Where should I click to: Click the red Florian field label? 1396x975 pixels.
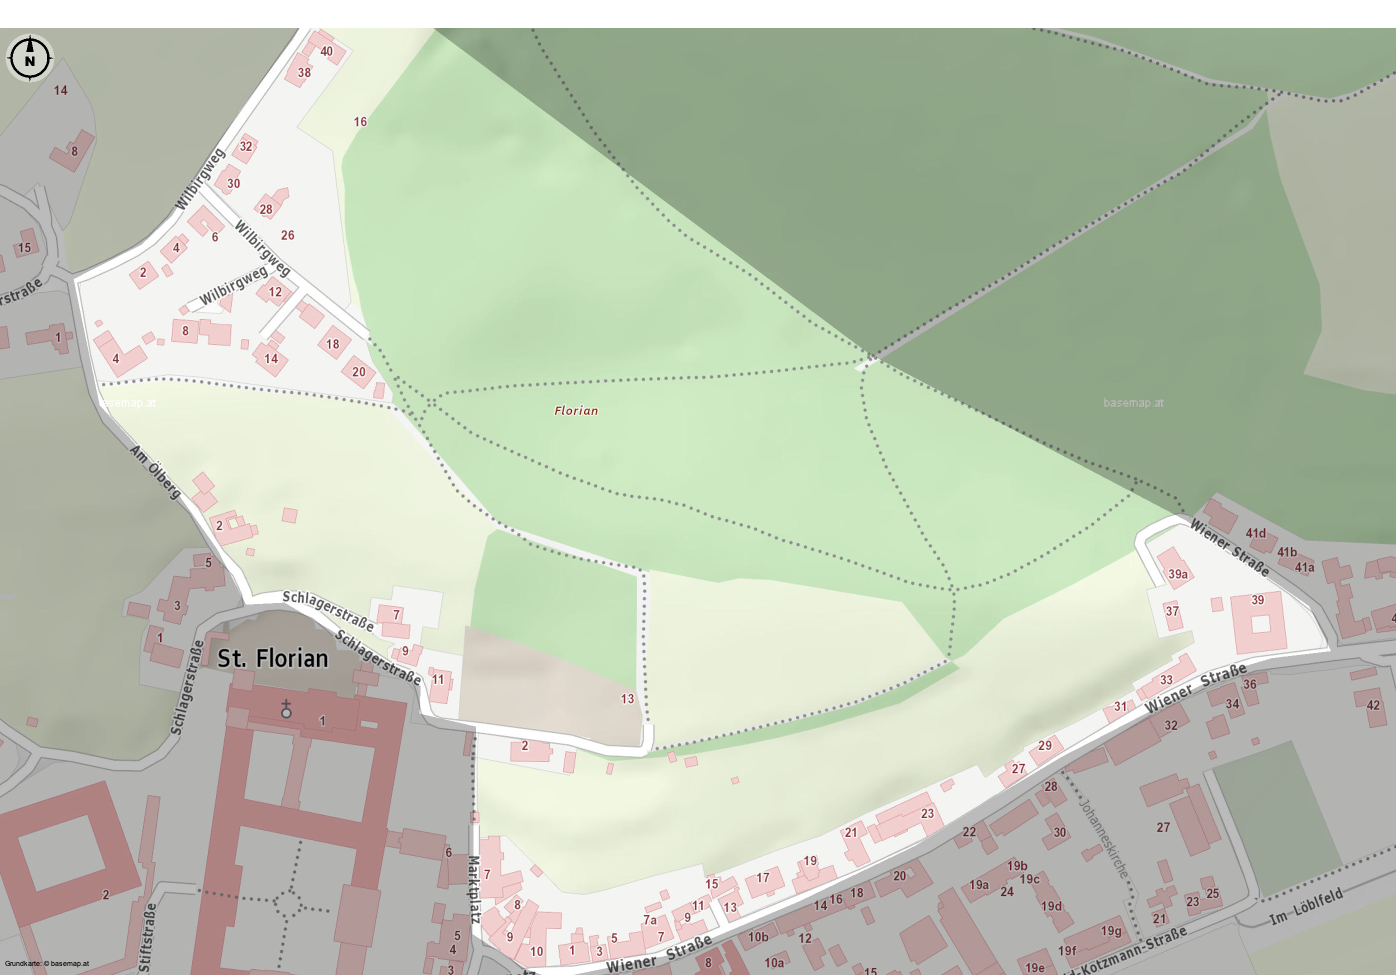point(576,410)
